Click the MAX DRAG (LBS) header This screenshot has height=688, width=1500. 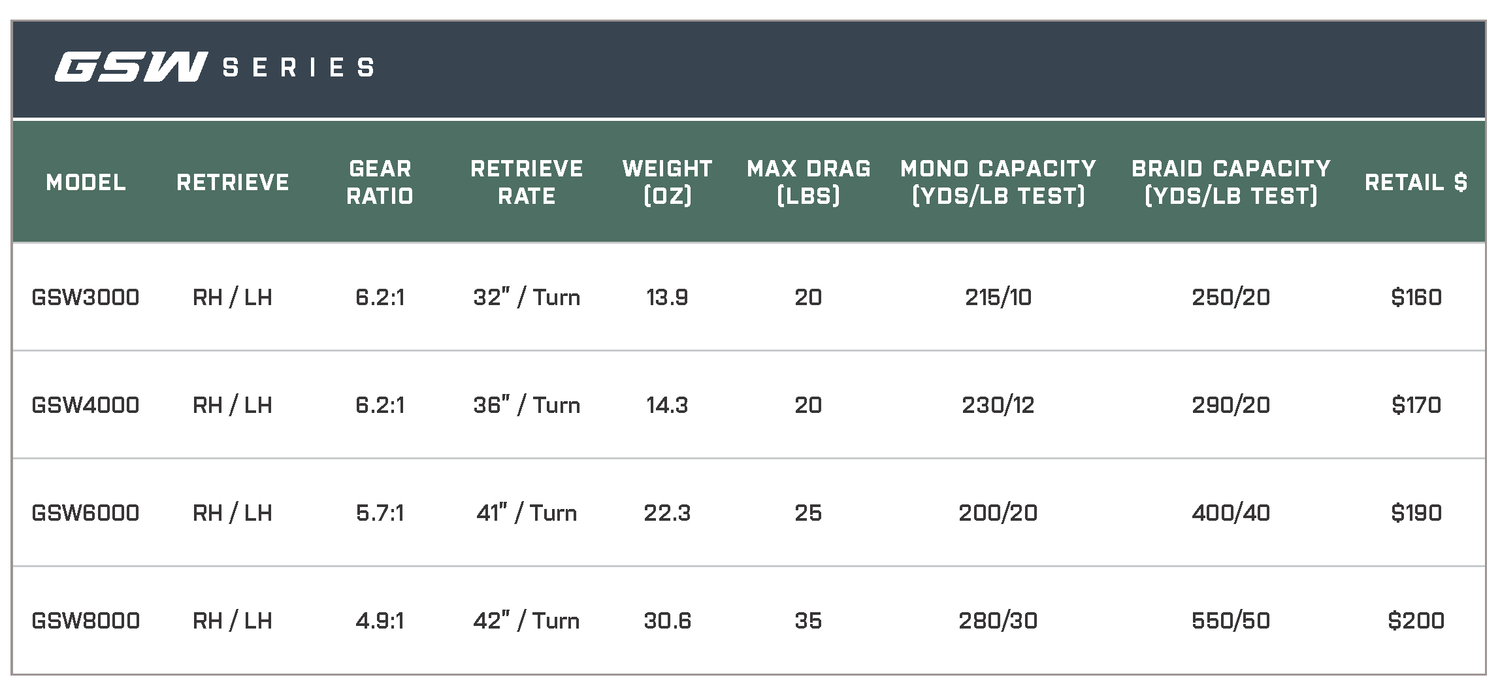pyautogui.click(x=808, y=182)
